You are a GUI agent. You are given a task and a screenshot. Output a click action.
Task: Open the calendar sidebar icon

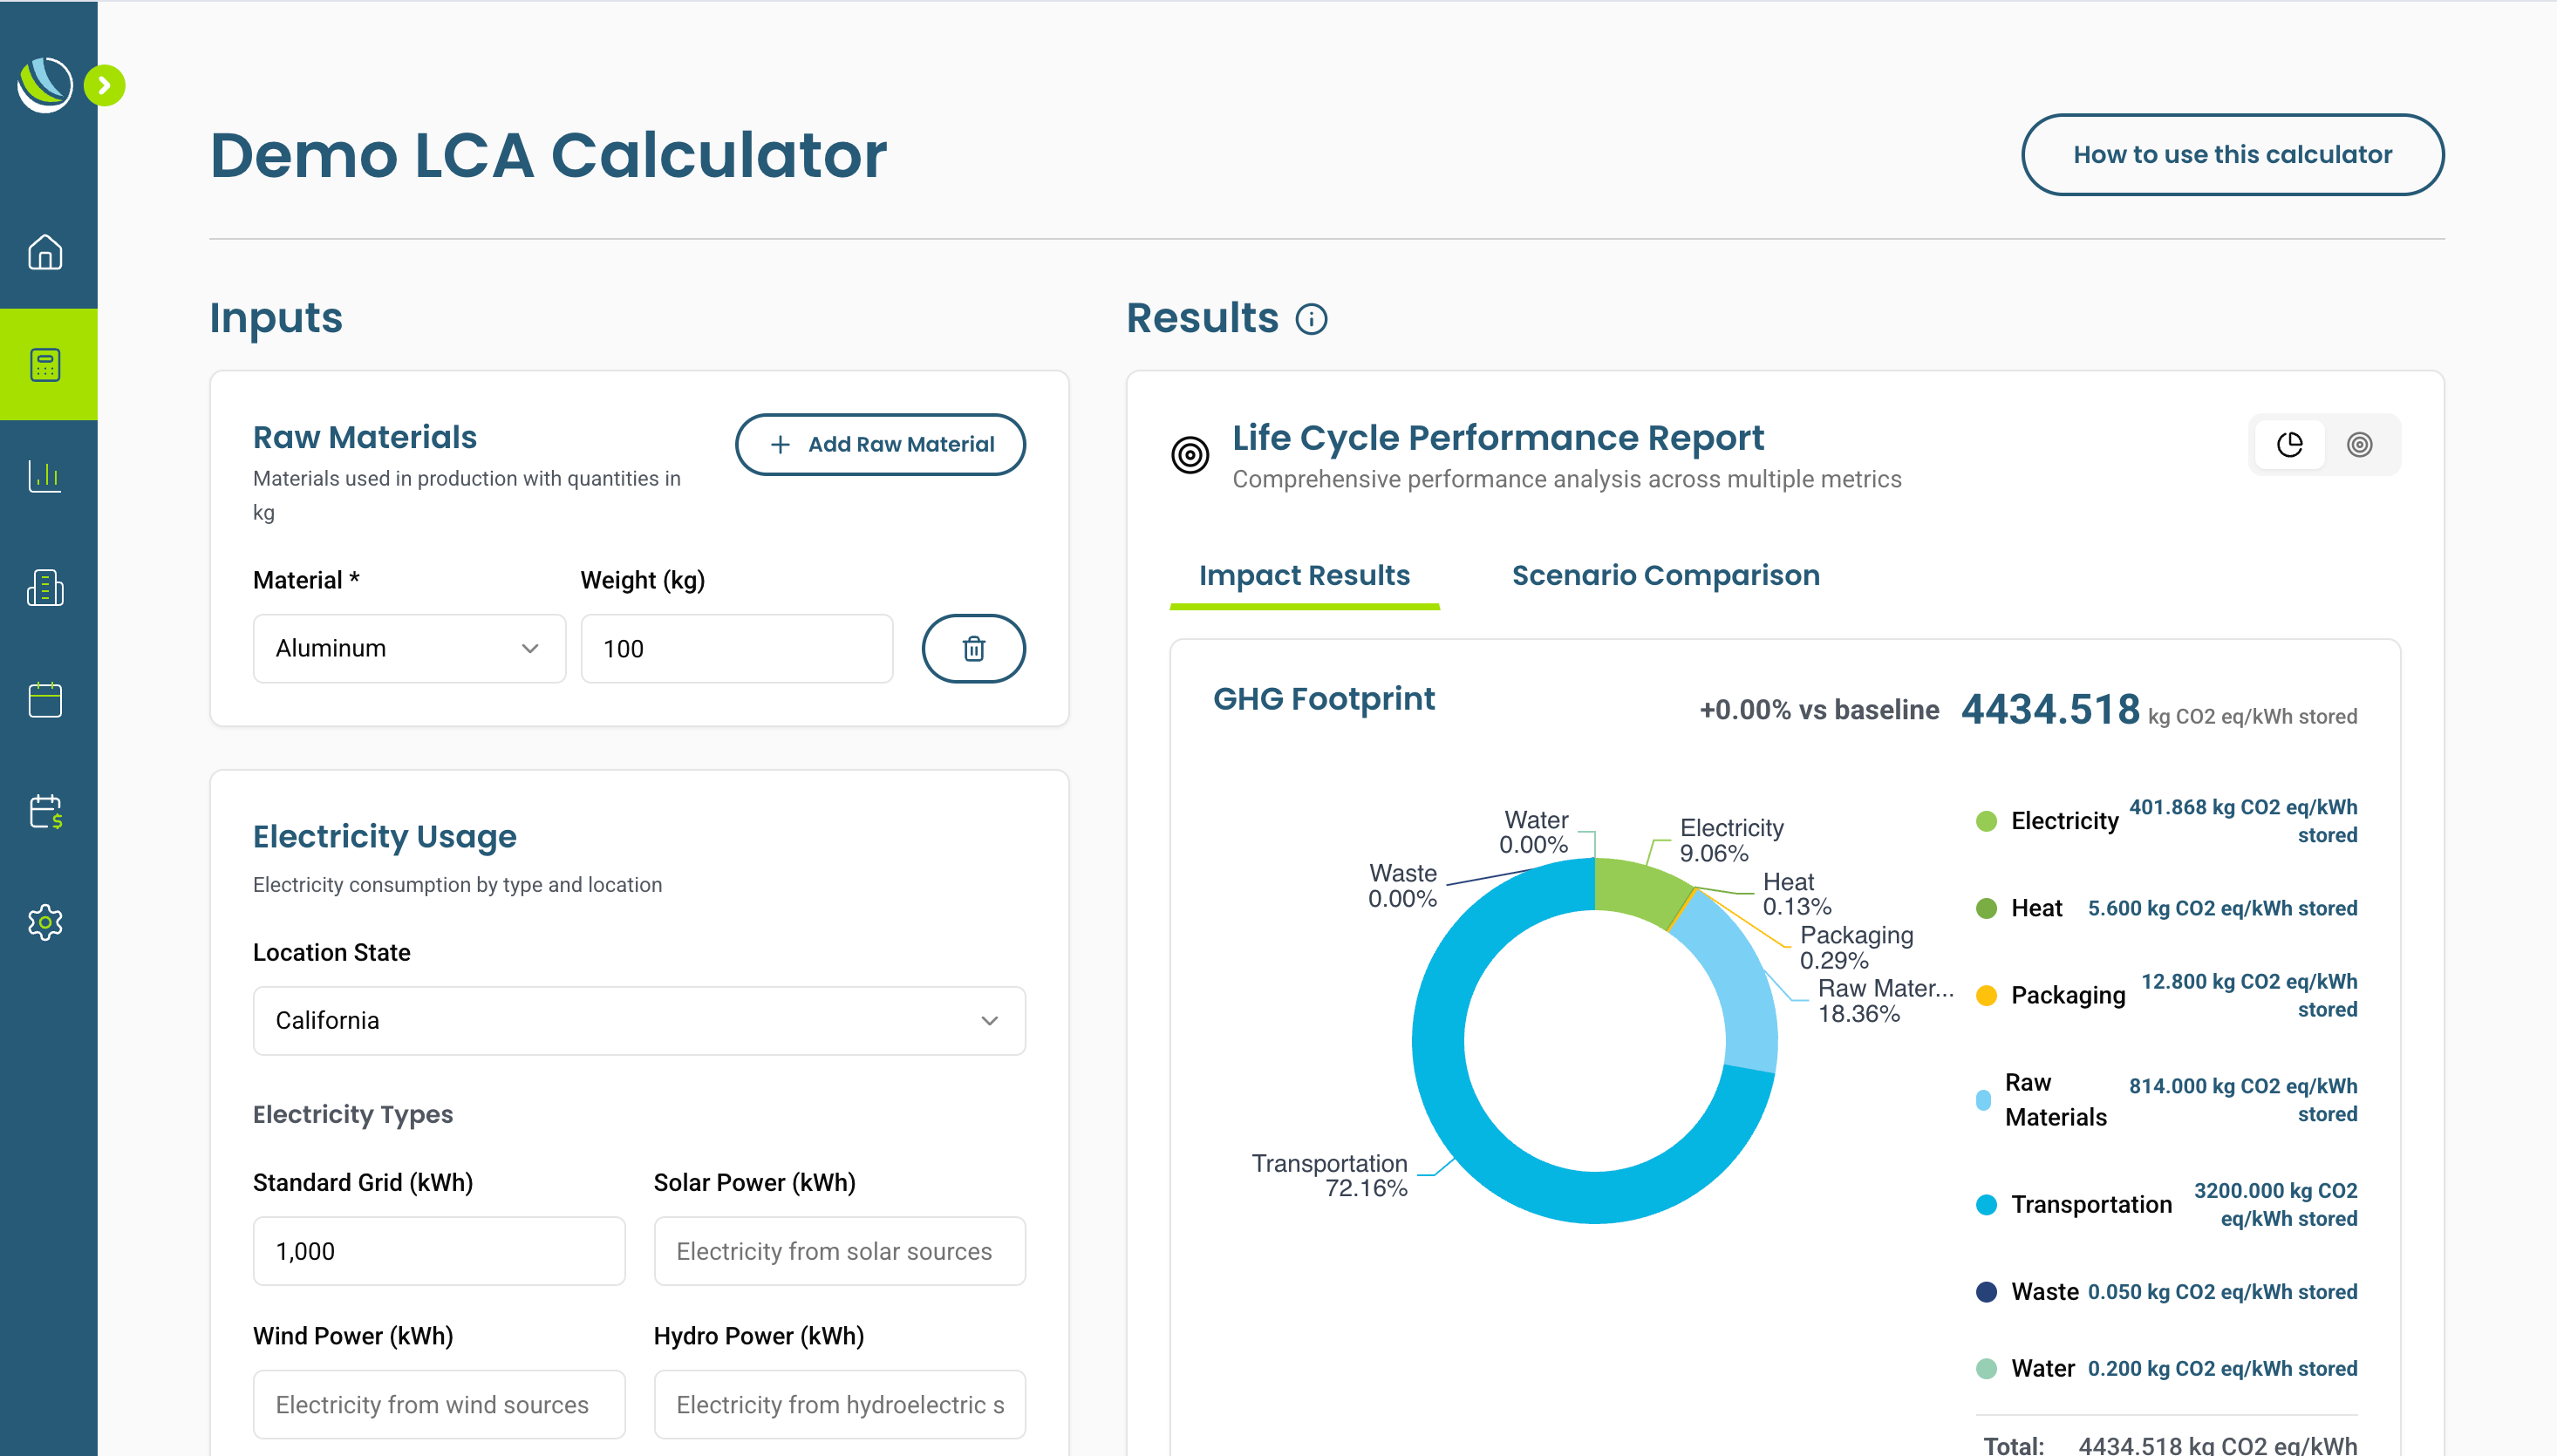pyautogui.click(x=45, y=700)
